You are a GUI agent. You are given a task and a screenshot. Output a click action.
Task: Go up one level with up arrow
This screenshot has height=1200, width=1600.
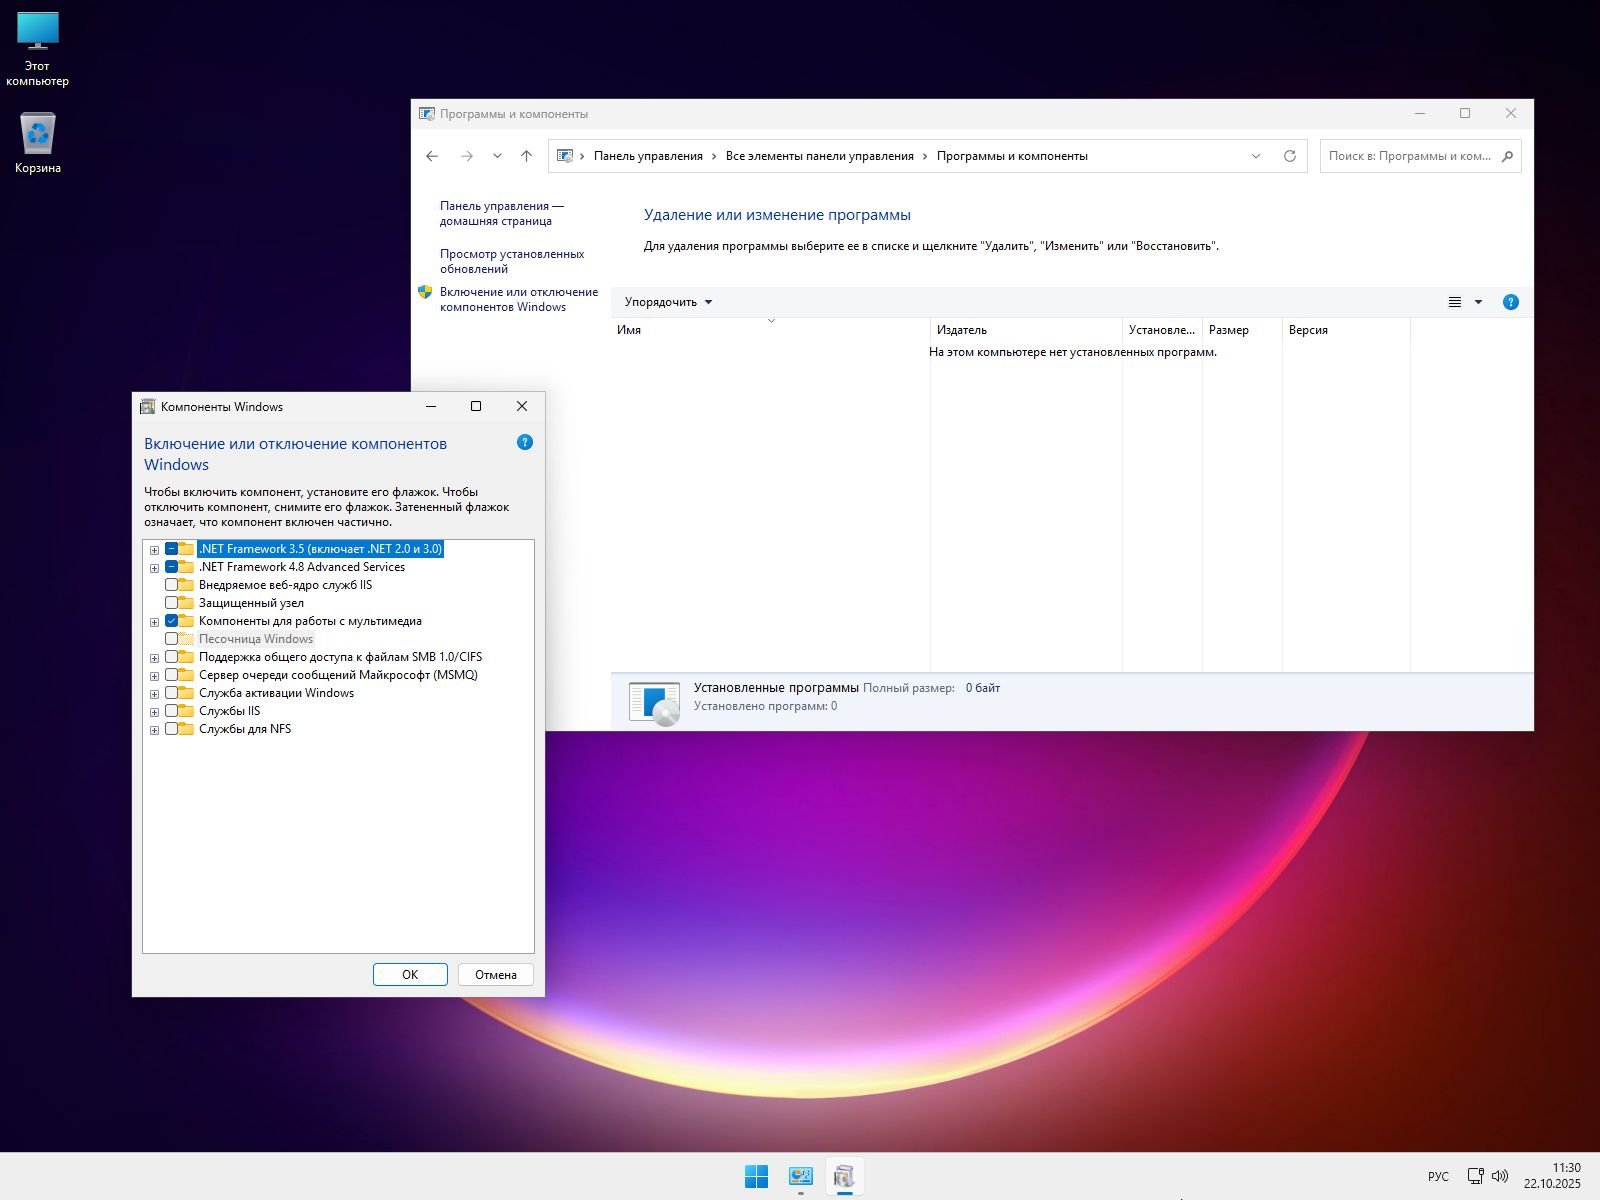tap(526, 156)
